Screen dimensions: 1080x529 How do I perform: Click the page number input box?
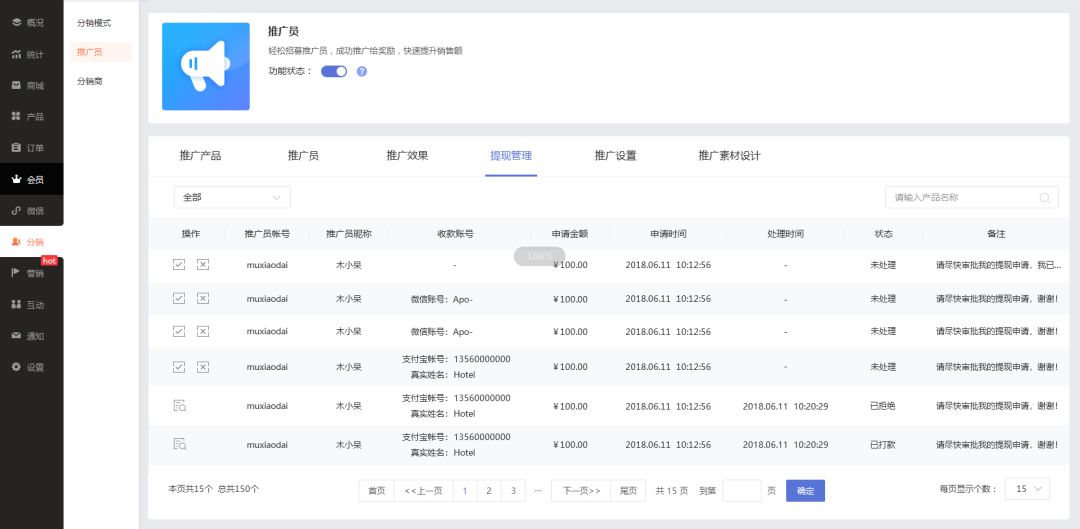coord(742,491)
